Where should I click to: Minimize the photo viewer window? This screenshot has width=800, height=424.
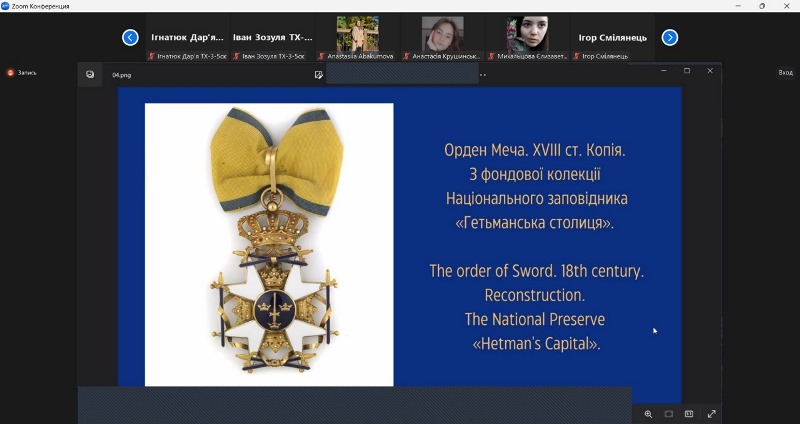click(663, 71)
